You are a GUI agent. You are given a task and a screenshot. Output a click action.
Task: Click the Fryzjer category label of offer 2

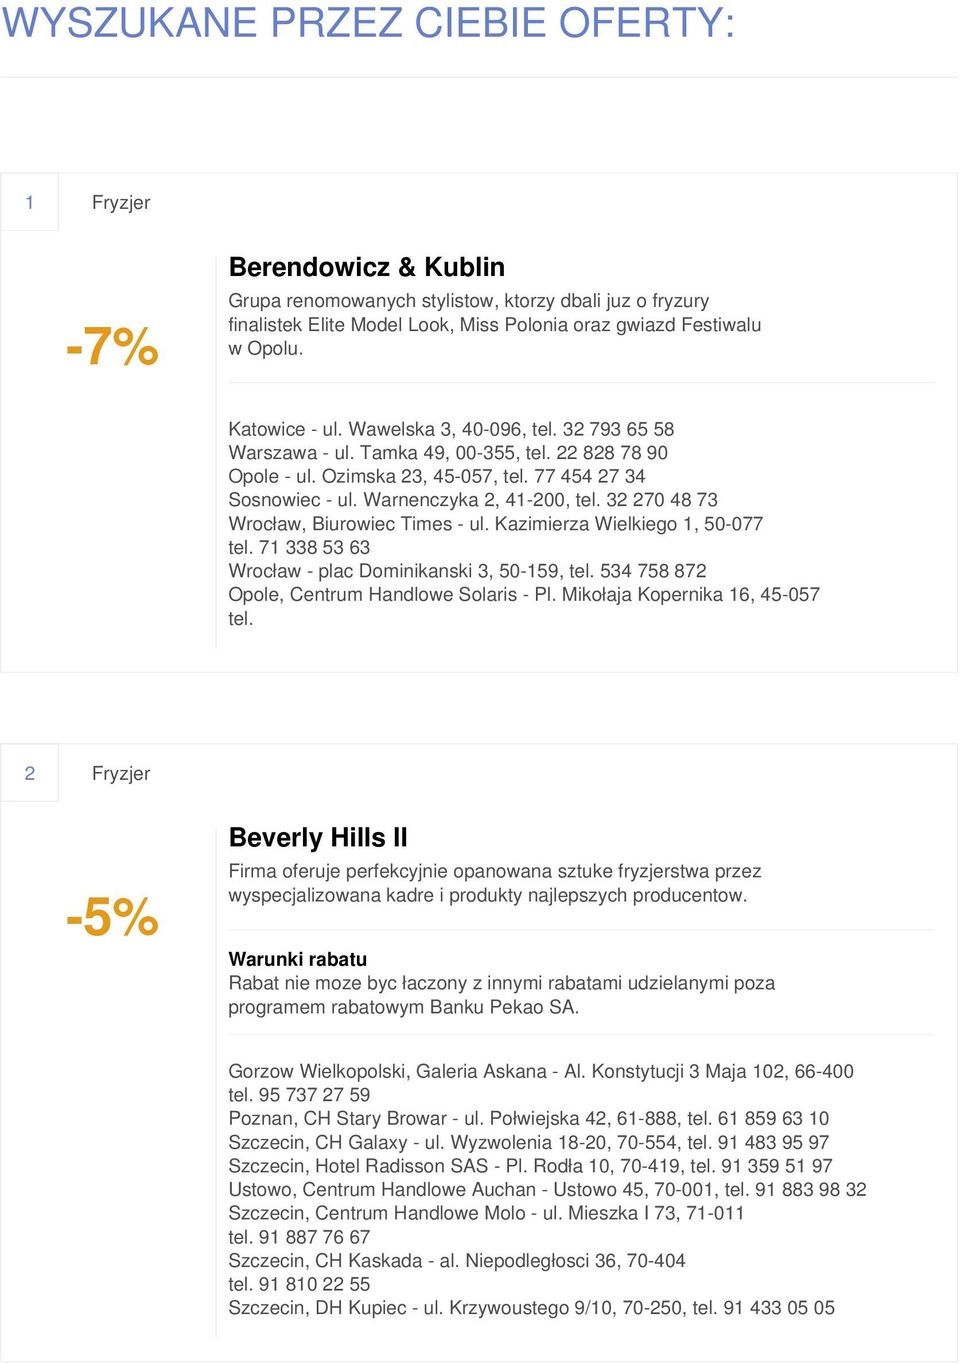[121, 773]
